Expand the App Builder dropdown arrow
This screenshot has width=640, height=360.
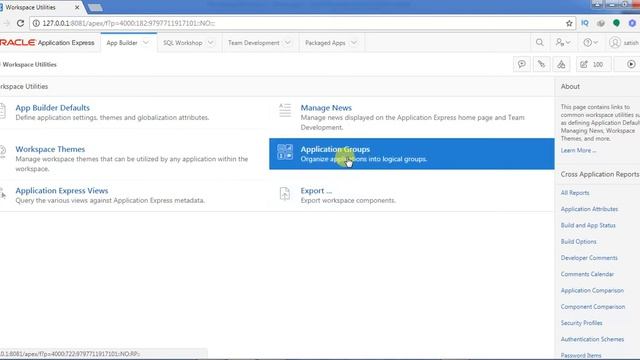(x=146, y=42)
